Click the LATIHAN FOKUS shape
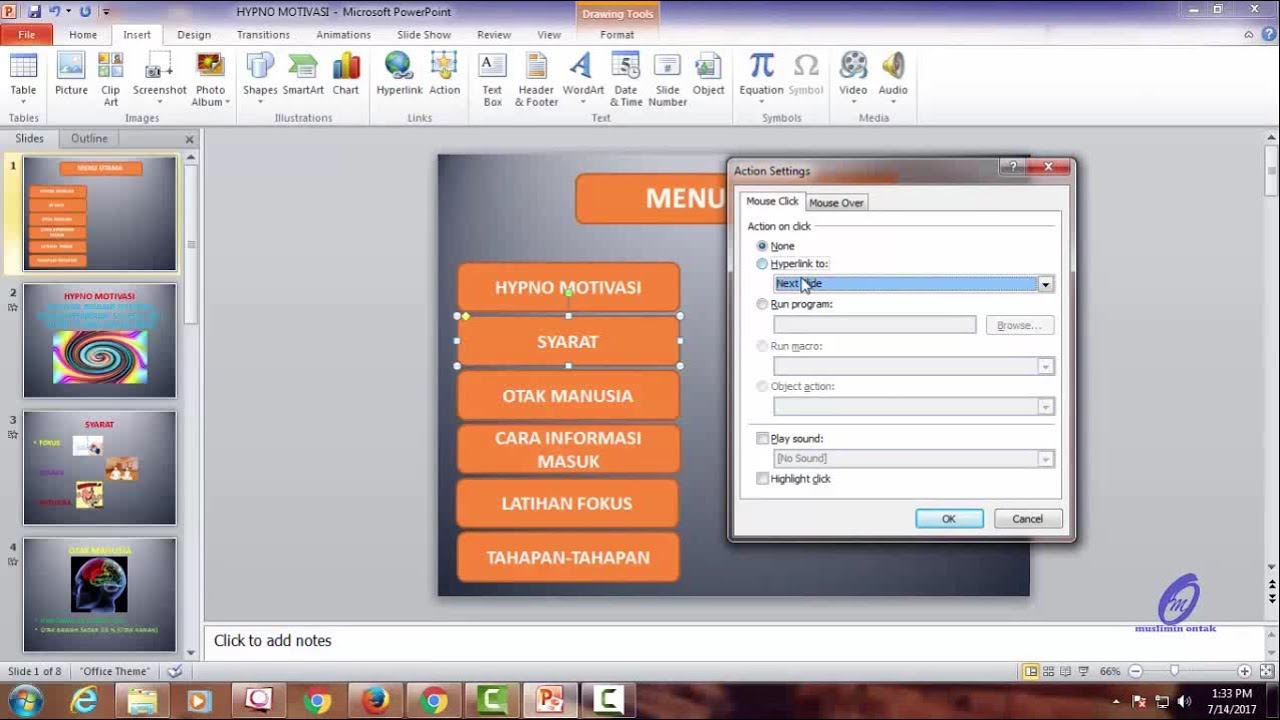Image resolution: width=1280 pixels, height=720 pixels. point(568,503)
